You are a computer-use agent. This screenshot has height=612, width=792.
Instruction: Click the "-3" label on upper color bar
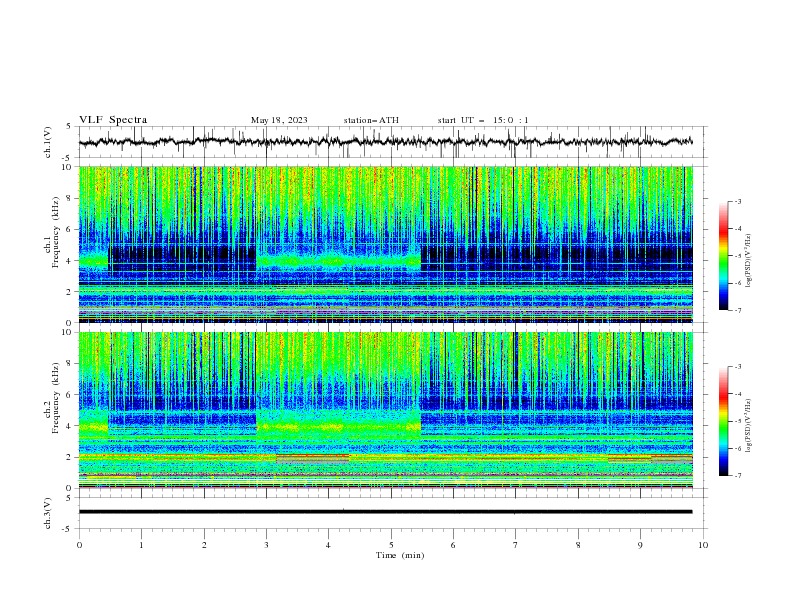[737, 201]
